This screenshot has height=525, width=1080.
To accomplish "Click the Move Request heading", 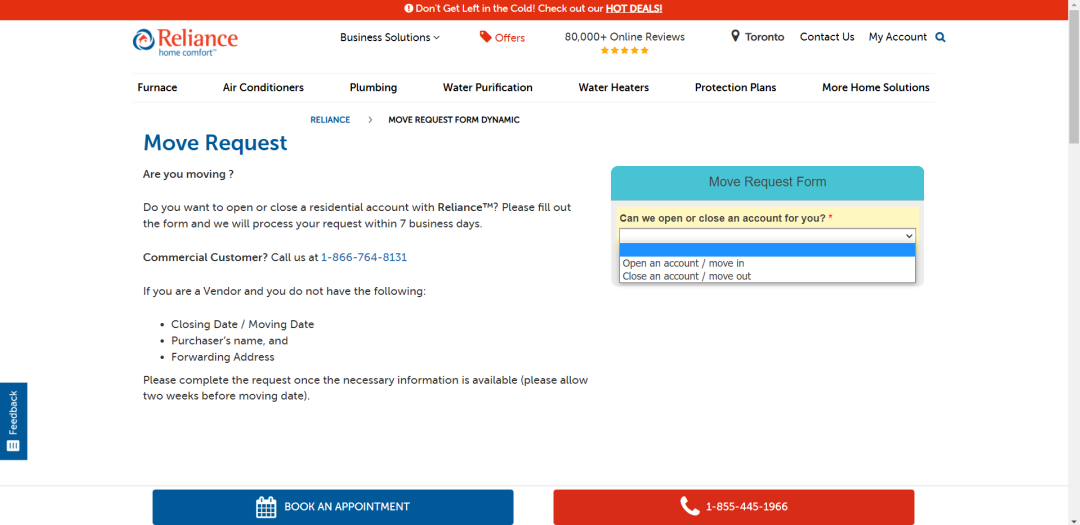I will (215, 143).
